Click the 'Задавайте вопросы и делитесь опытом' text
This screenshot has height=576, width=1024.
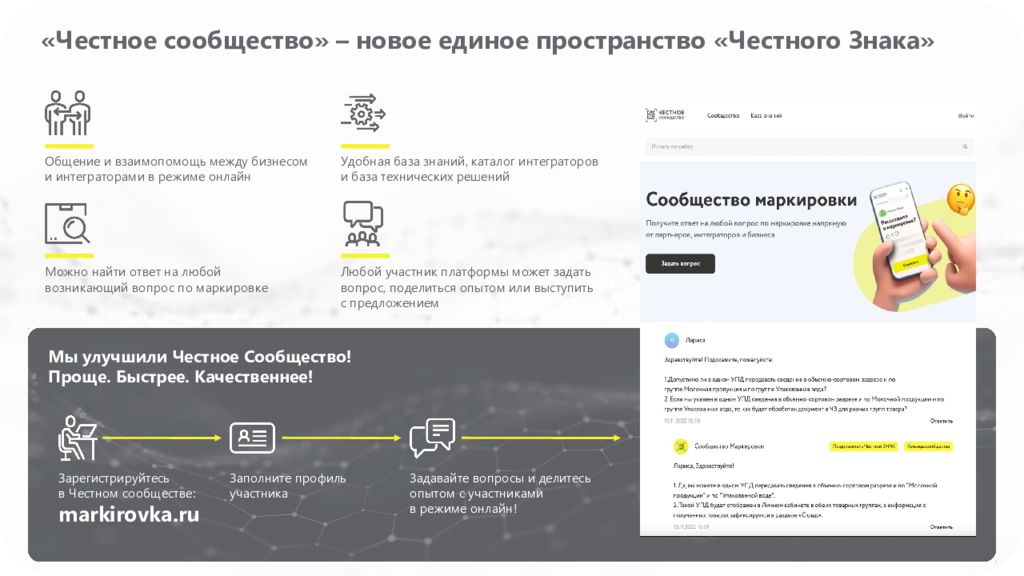[500, 486]
